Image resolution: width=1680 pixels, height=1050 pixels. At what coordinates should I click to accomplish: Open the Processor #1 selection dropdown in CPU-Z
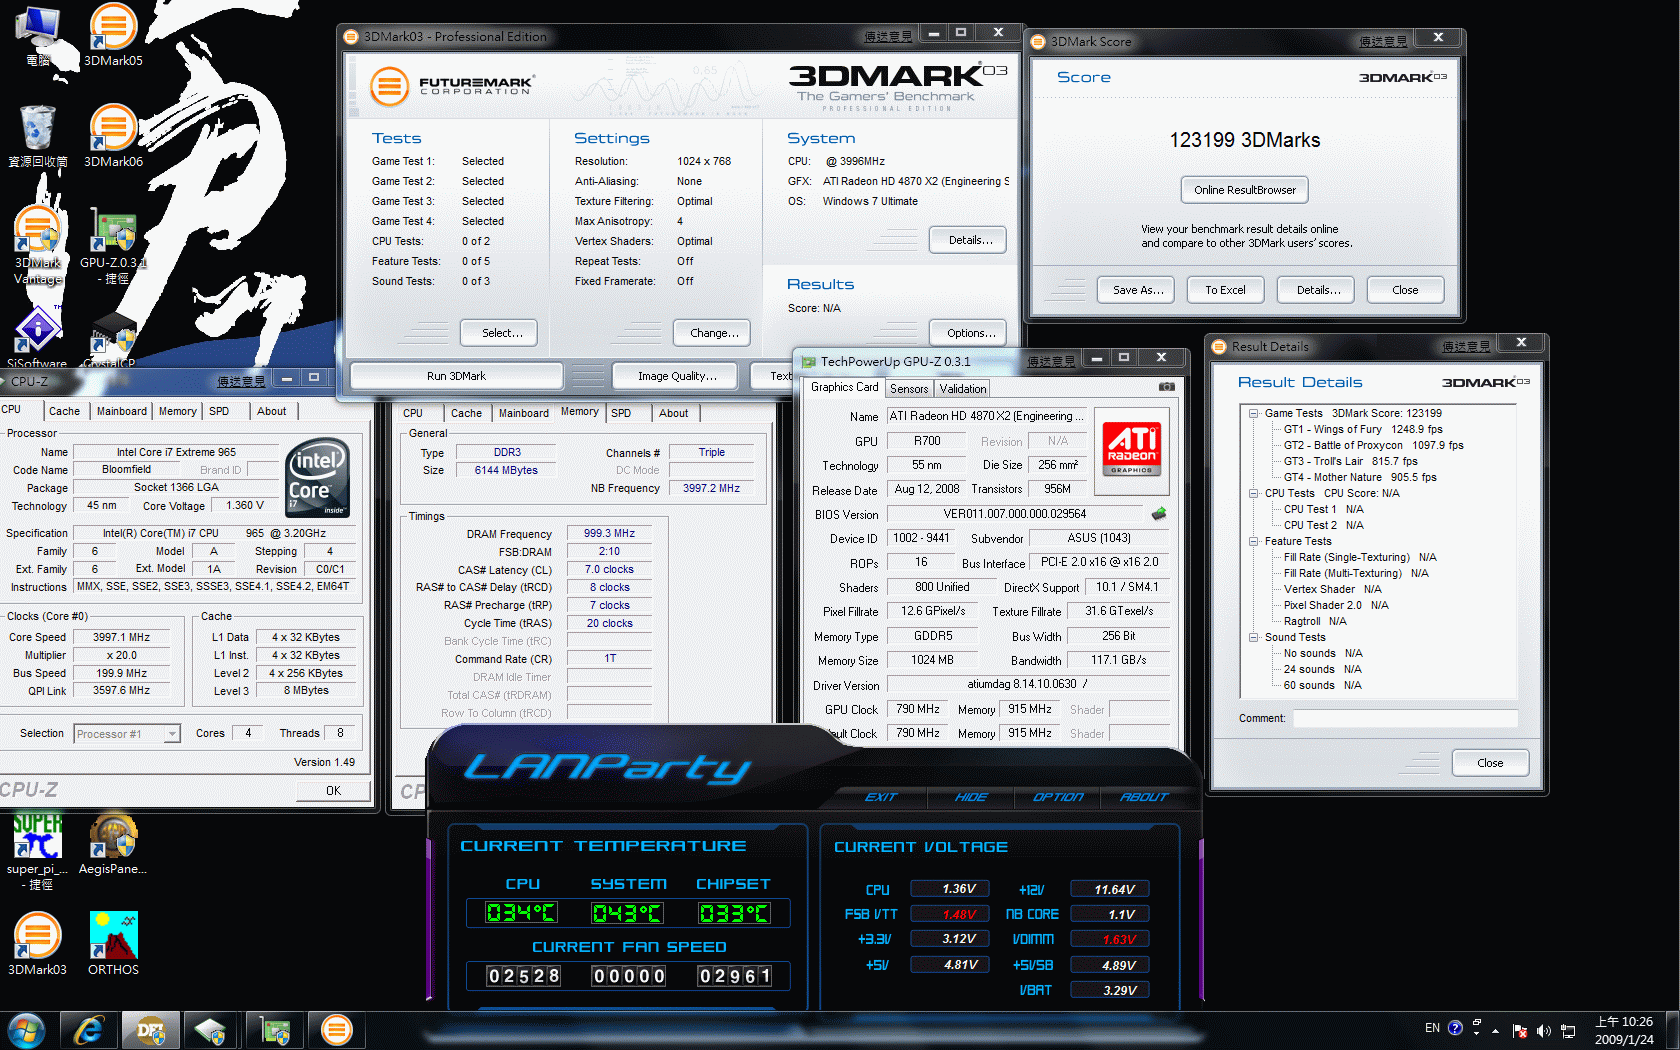(172, 734)
